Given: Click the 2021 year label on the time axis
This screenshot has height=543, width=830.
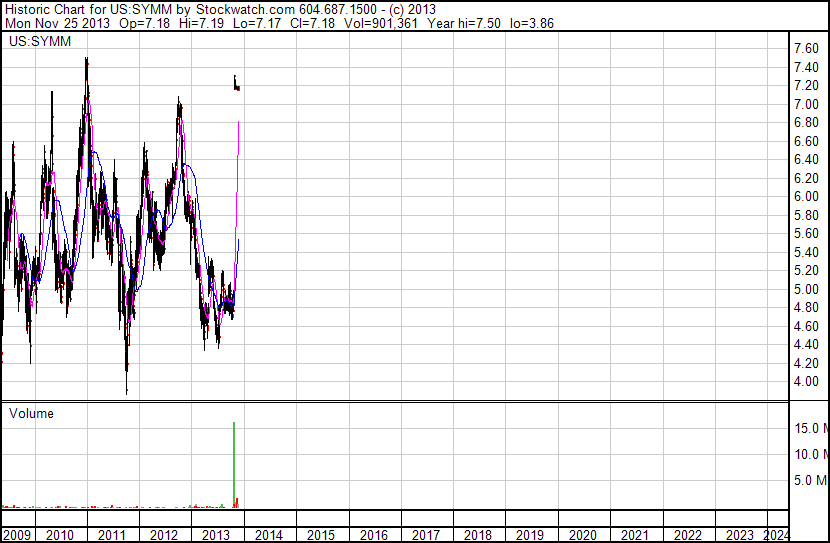Looking at the screenshot, I should click(x=635, y=535).
